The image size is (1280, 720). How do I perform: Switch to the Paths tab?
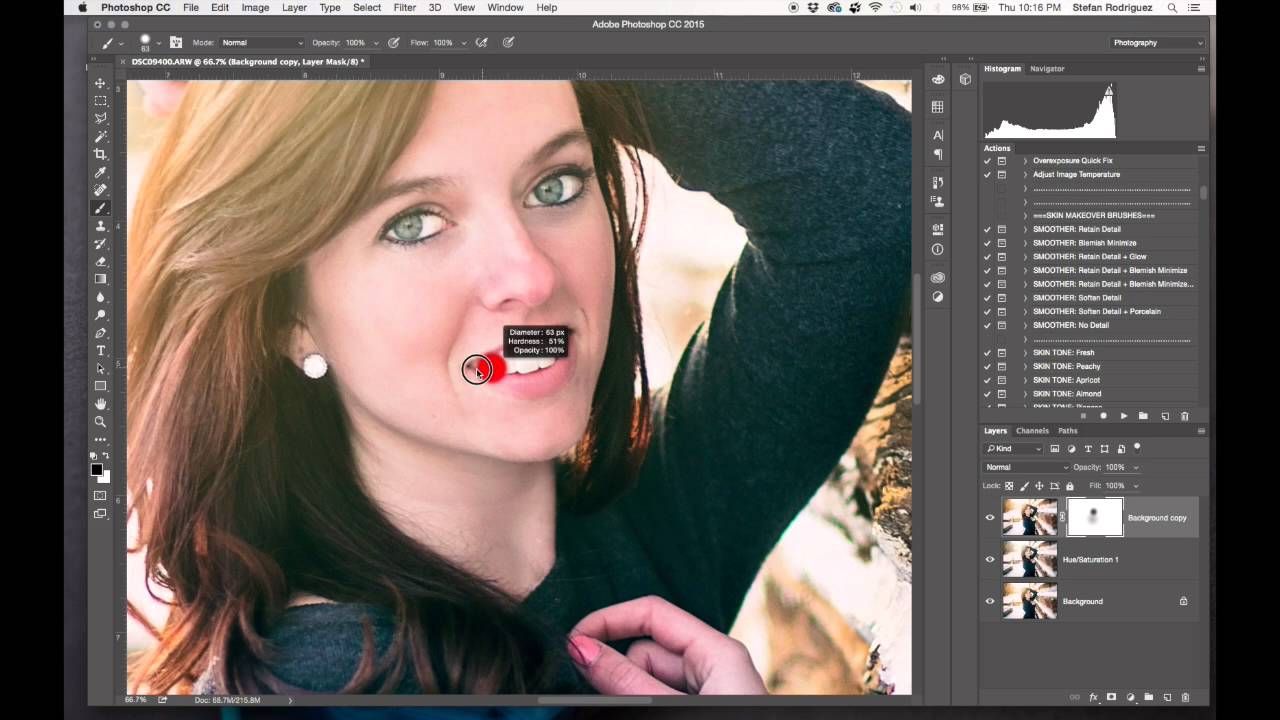click(x=1068, y=431)
